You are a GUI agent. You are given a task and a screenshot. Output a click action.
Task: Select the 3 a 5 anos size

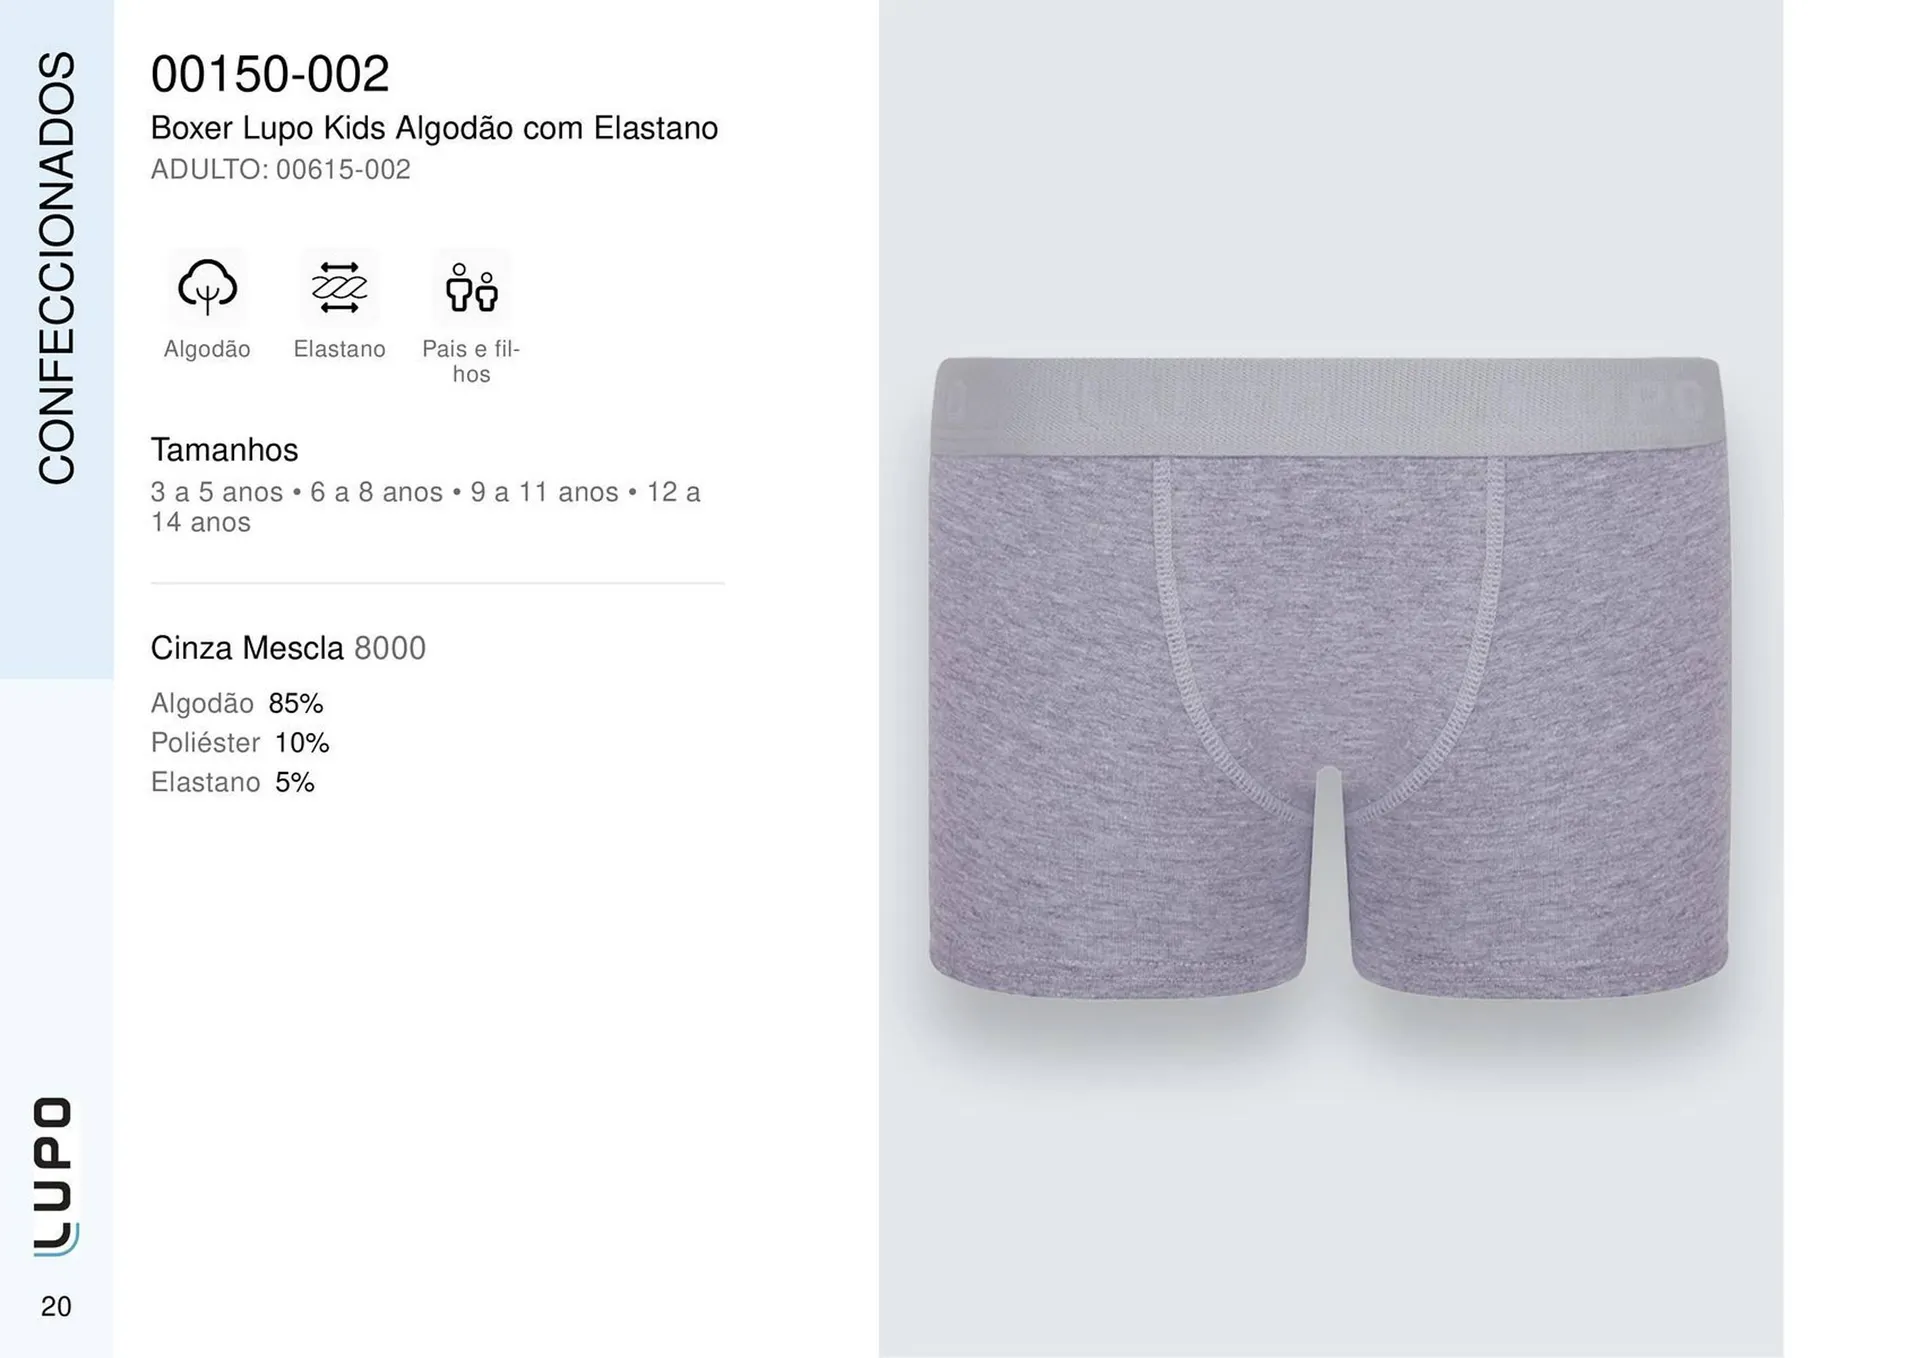point(216,492)
